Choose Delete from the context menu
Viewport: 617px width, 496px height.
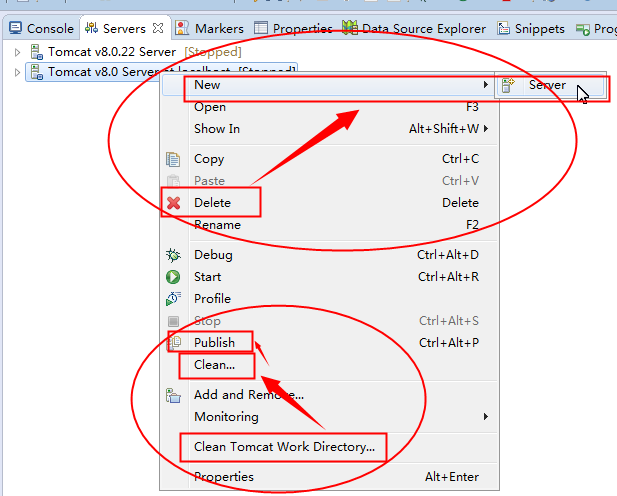click(x=330, y=203)
